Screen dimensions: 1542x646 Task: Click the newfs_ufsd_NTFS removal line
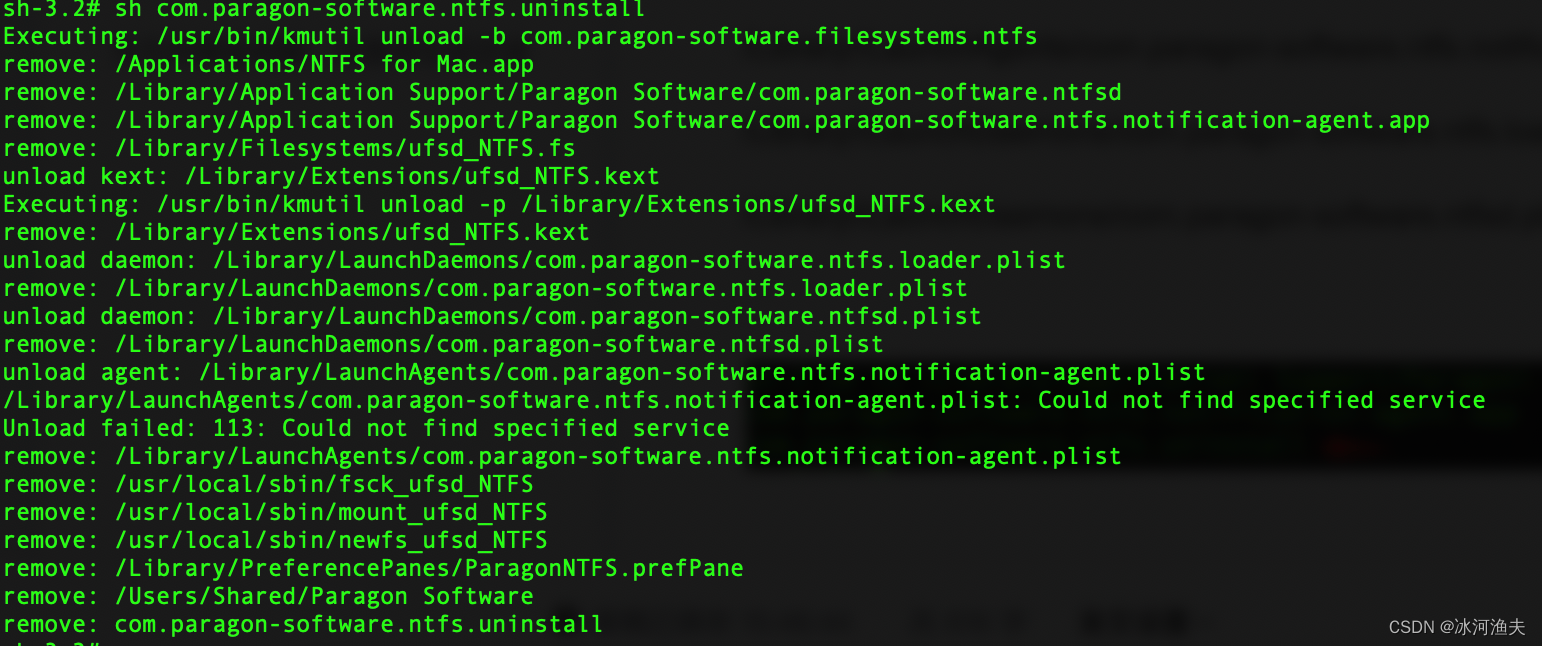pyautogui.click(x=274, y=541)
